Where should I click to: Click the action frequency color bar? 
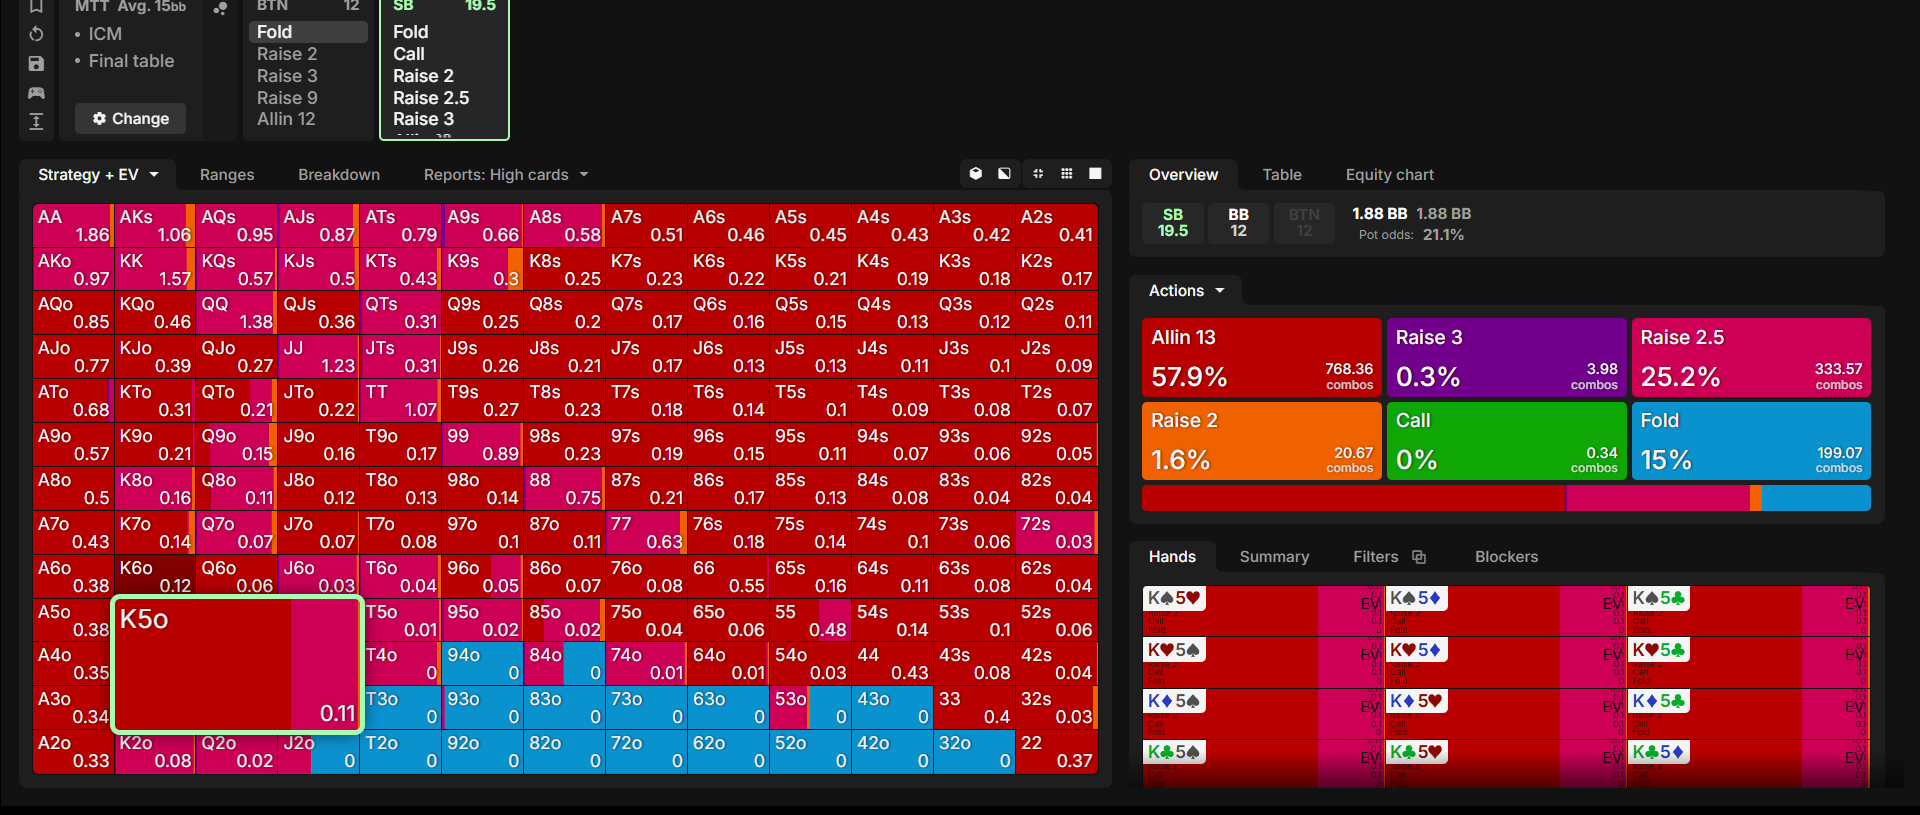(x=1506, y=498)
